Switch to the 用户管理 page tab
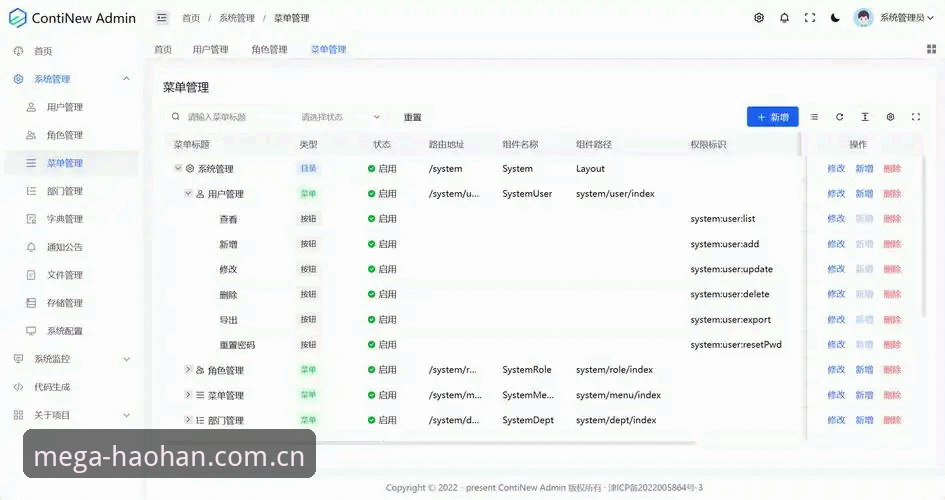This screenshot has height=500, width=945. coord(210,49)
